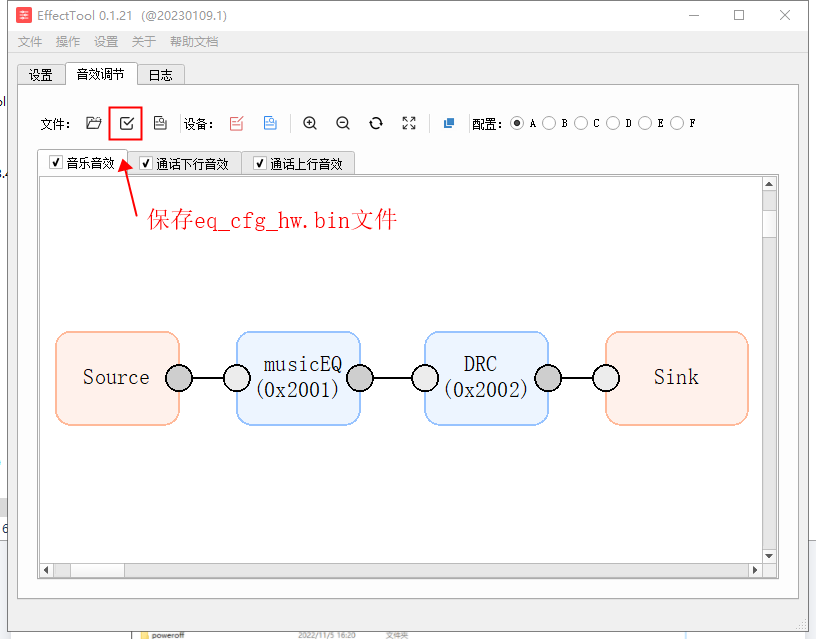Click the save-as disk icon beside the checkmark icon
The width and height of the screenshot is (816, 639).
pyautogui.click(x=160, y=123)
